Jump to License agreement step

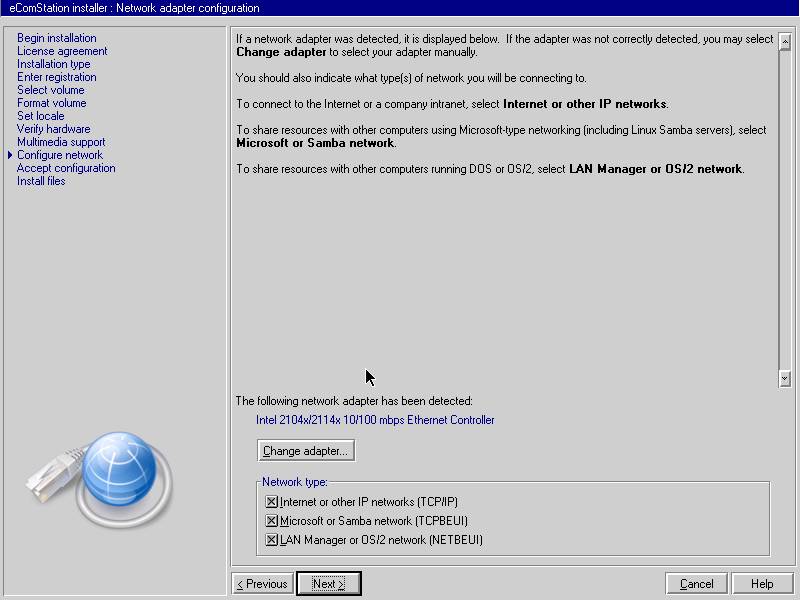tap(62, 51)
